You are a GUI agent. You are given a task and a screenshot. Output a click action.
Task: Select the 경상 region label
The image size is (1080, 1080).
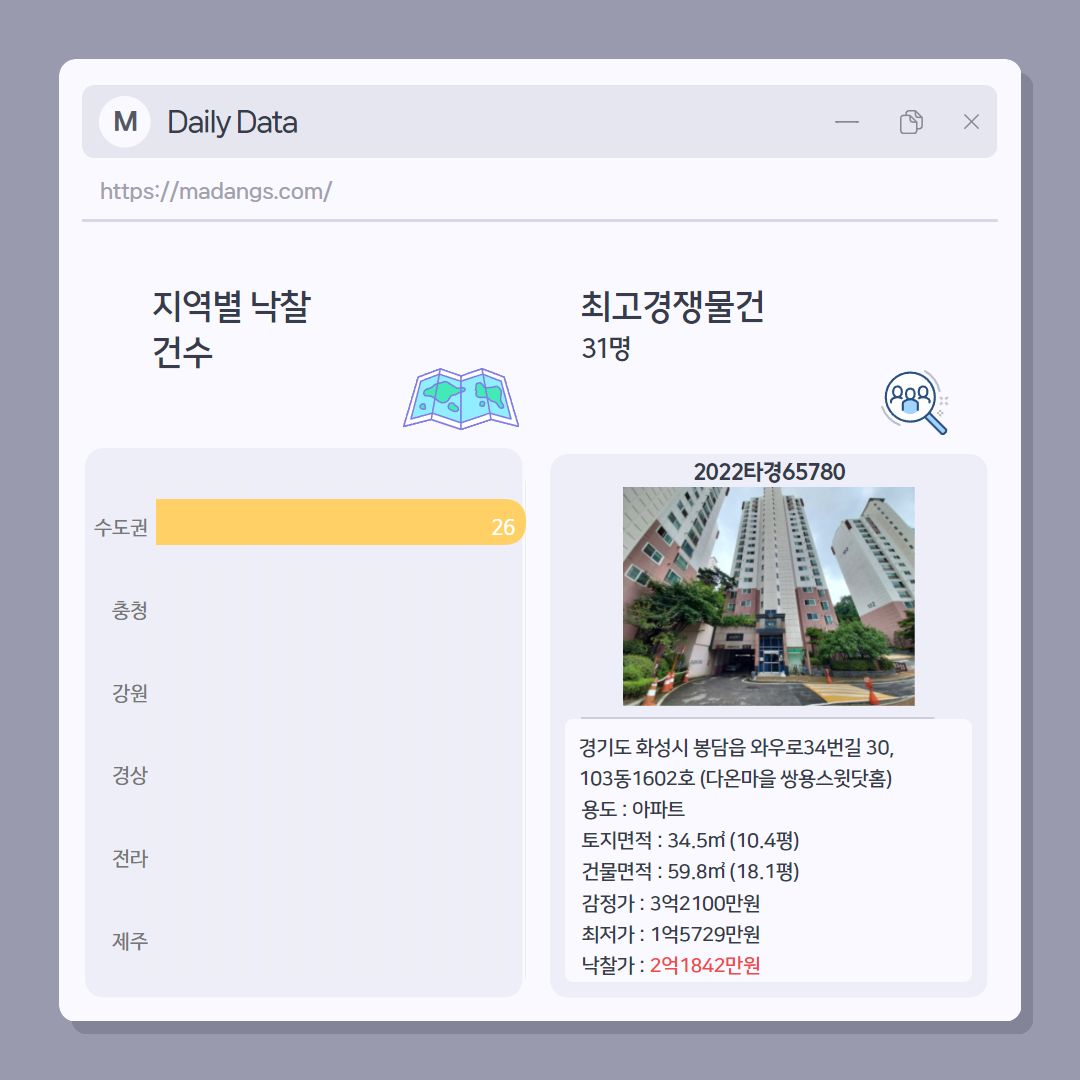[x=129, y=776]
